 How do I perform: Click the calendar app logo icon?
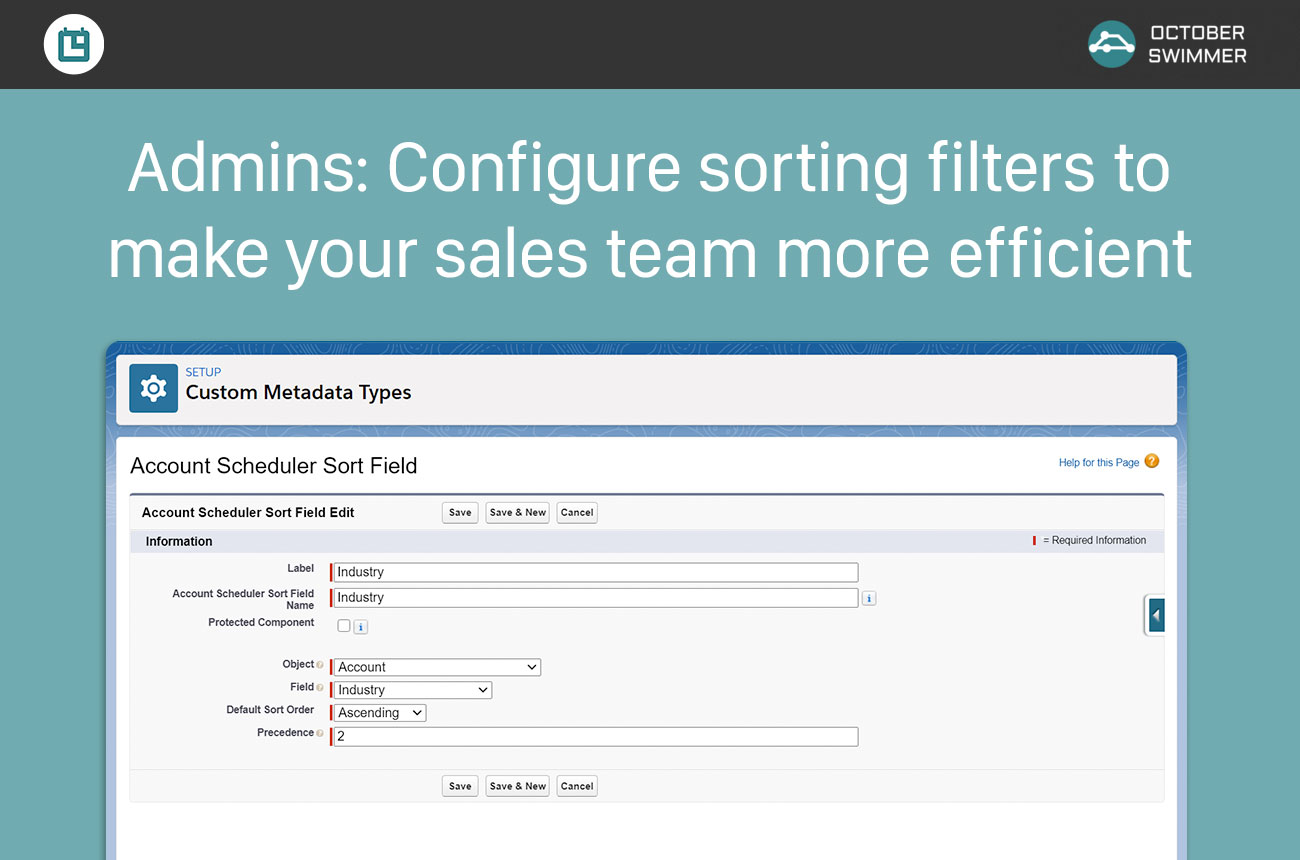pos(74,45)
